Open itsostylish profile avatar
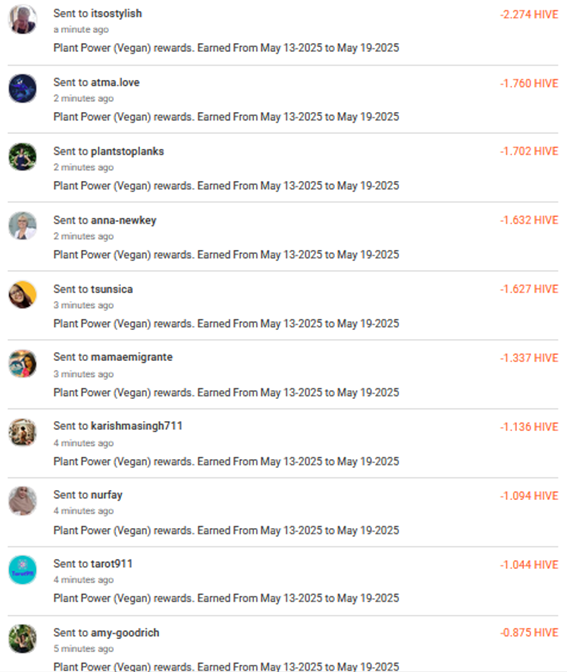 [23, 19]
